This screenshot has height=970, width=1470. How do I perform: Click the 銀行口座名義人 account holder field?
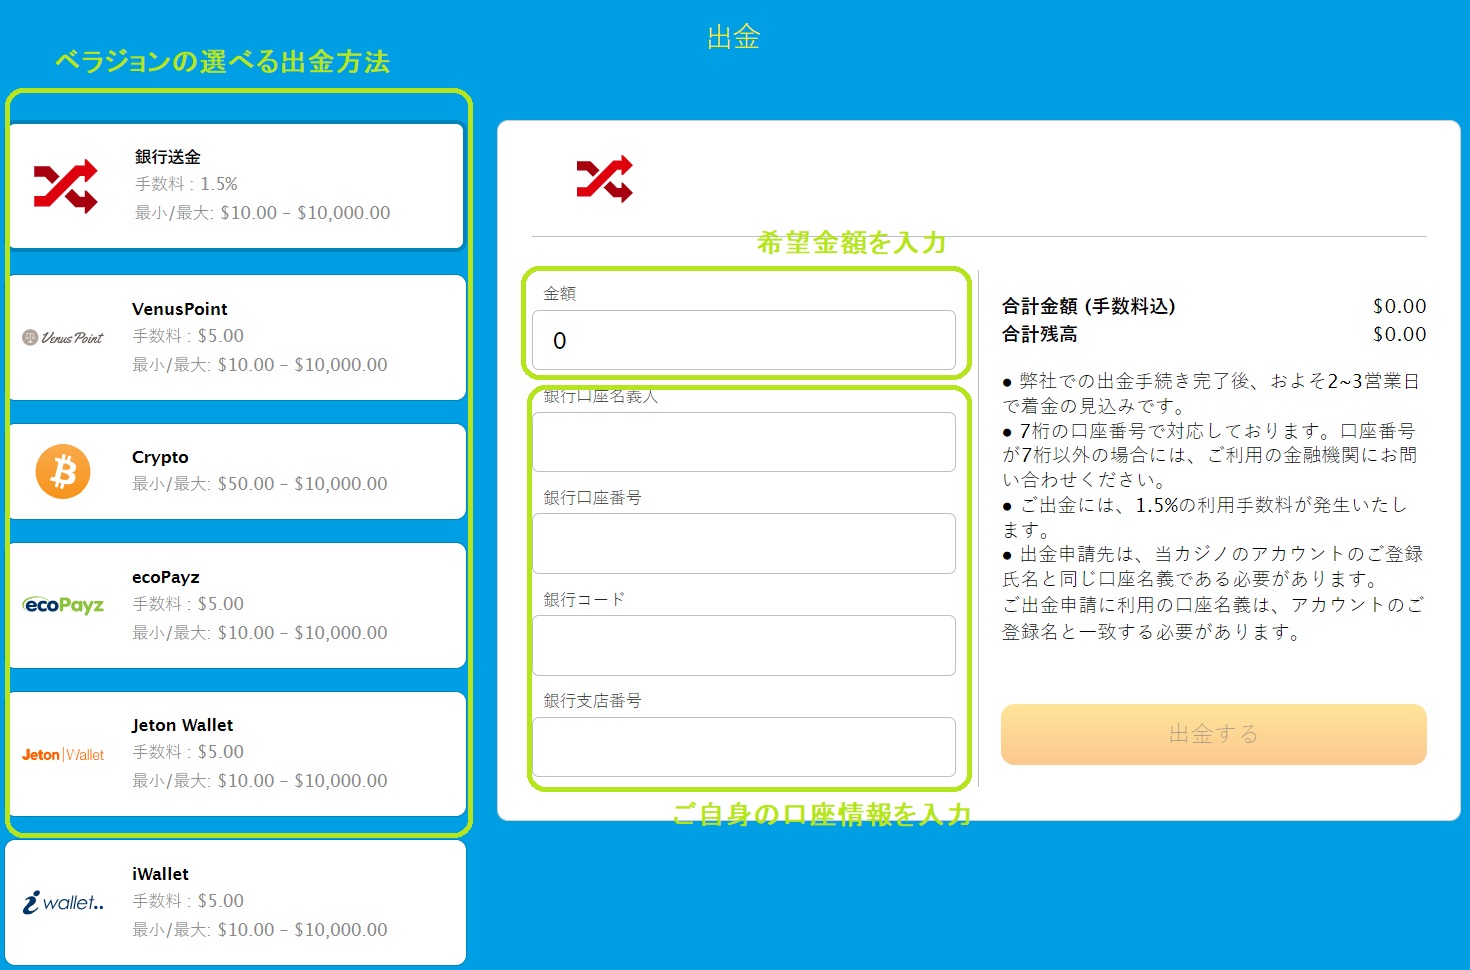743,442
